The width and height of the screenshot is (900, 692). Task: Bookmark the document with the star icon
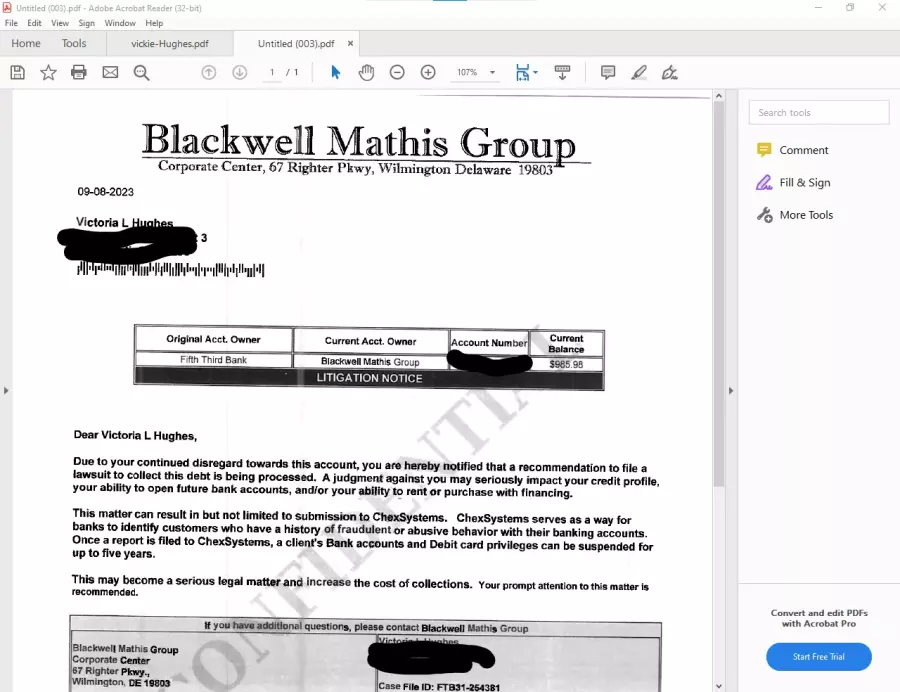[48, 72]
